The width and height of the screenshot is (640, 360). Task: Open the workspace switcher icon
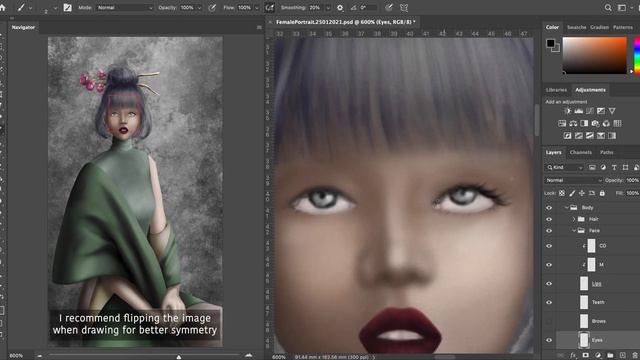[x=622, y=7]
